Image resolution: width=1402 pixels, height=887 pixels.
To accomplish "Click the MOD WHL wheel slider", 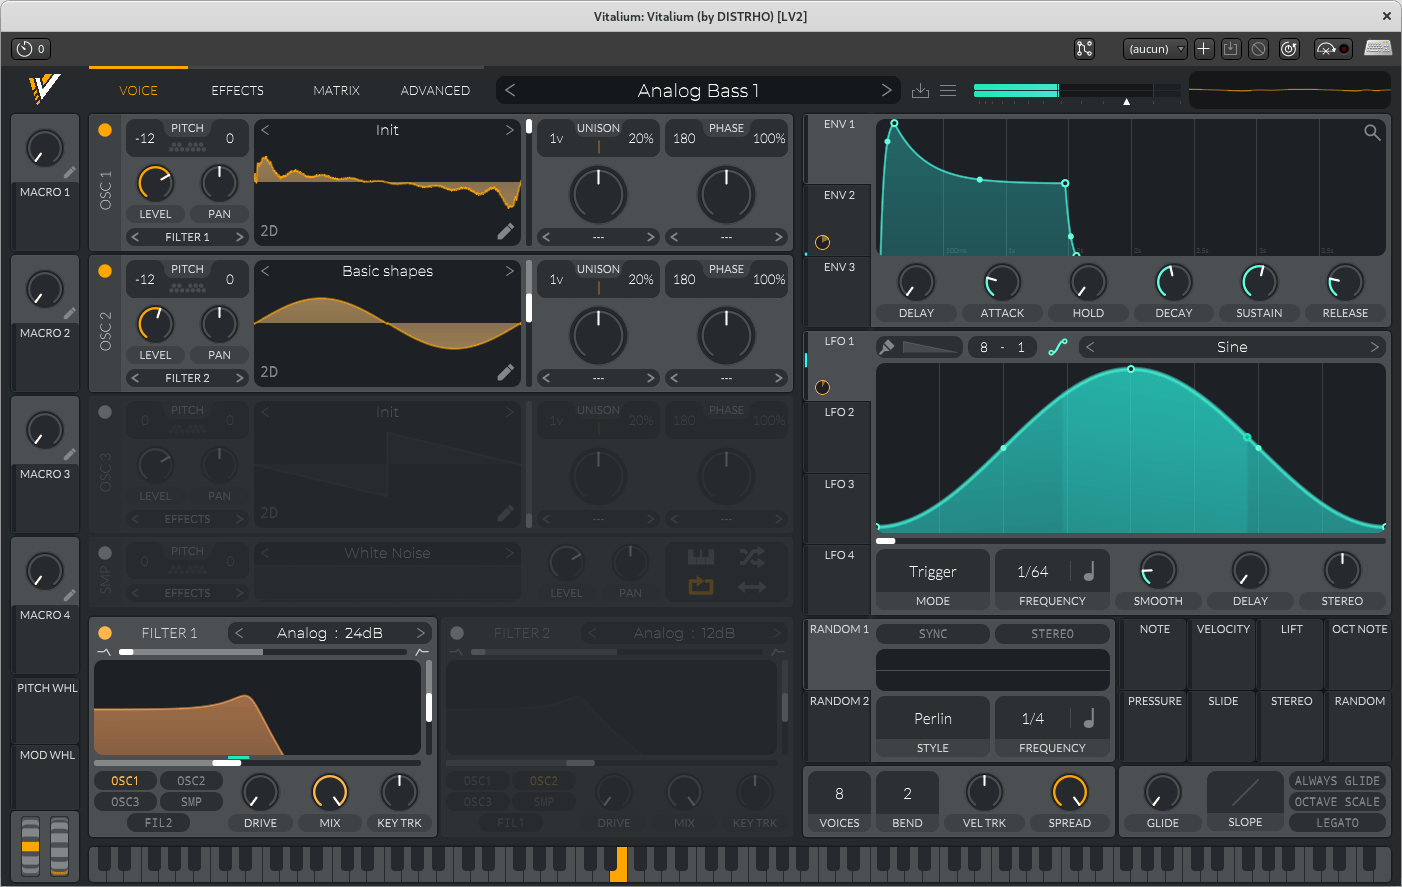I will coord(59,846).
